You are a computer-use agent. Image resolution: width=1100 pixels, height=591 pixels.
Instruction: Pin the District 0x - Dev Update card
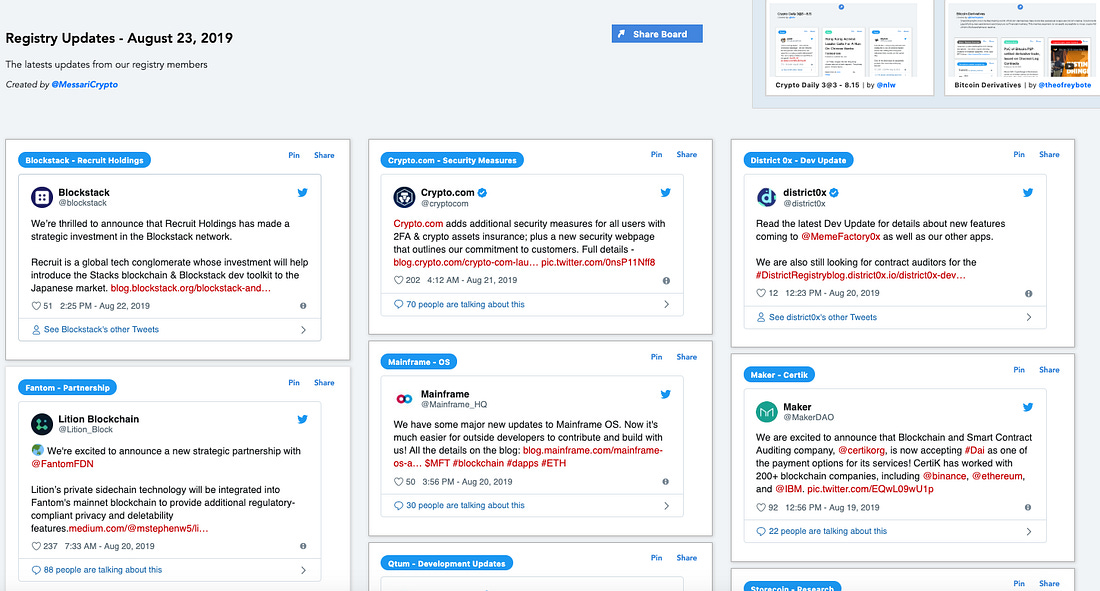(1019, 154)
